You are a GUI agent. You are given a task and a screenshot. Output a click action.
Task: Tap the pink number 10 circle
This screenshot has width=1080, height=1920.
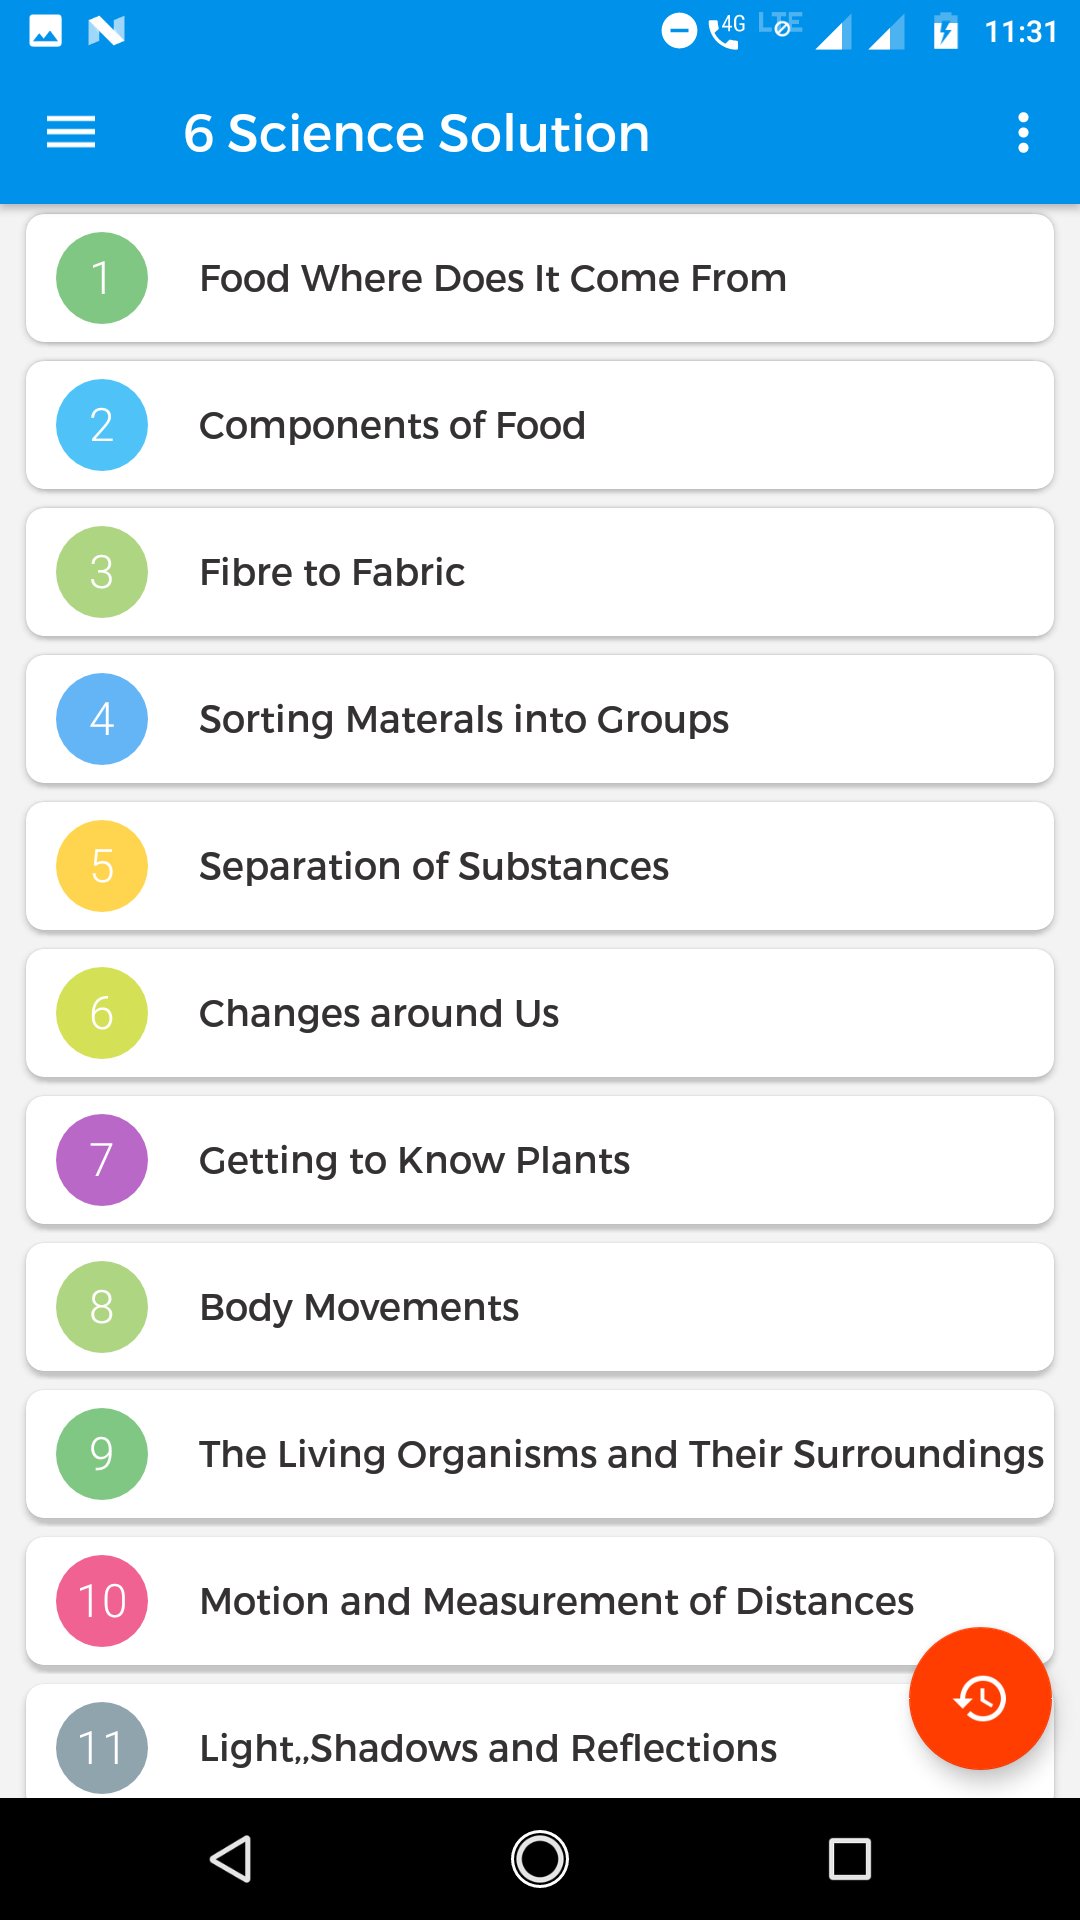click(x=101, y=1601)
